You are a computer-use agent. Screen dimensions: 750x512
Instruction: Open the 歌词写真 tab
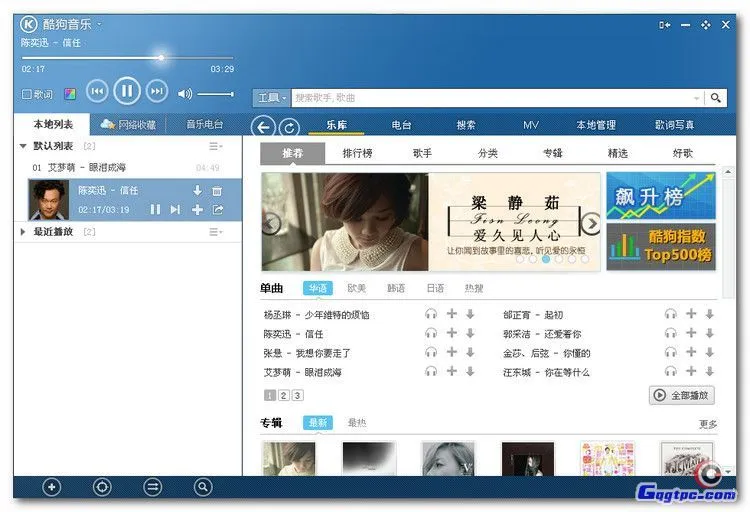(x=674, y=125)
